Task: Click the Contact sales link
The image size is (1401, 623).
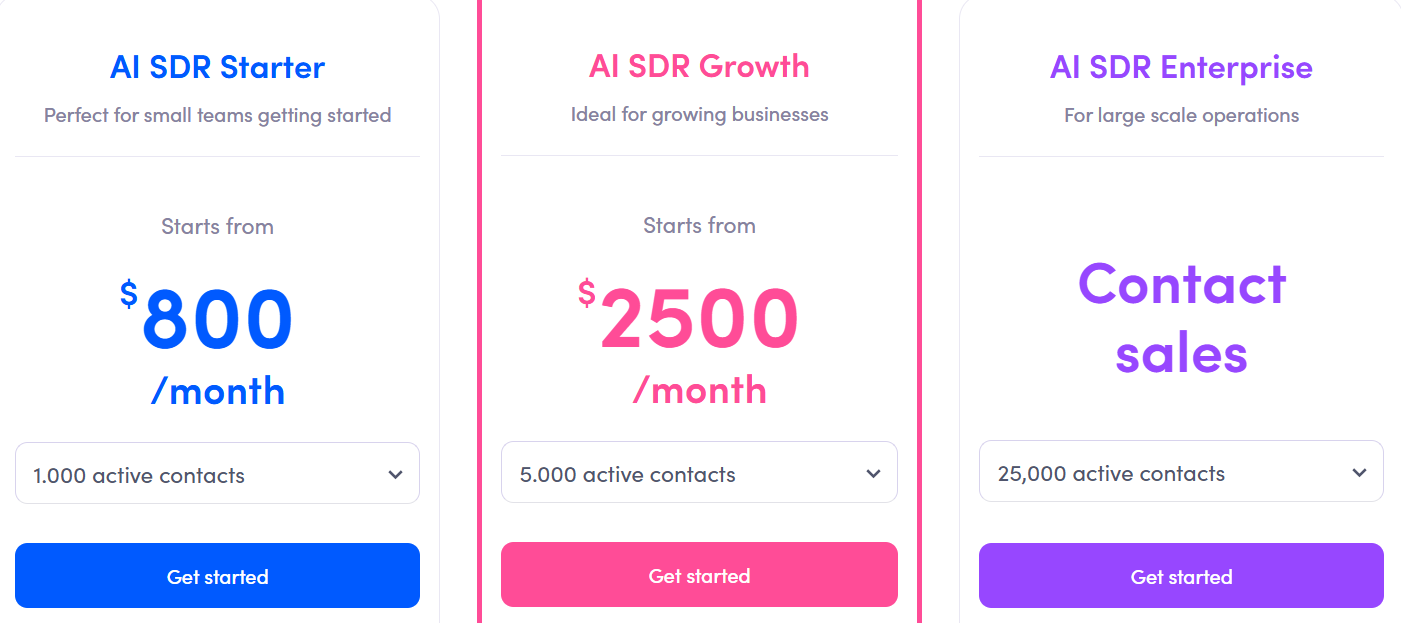Action: 1181,320
